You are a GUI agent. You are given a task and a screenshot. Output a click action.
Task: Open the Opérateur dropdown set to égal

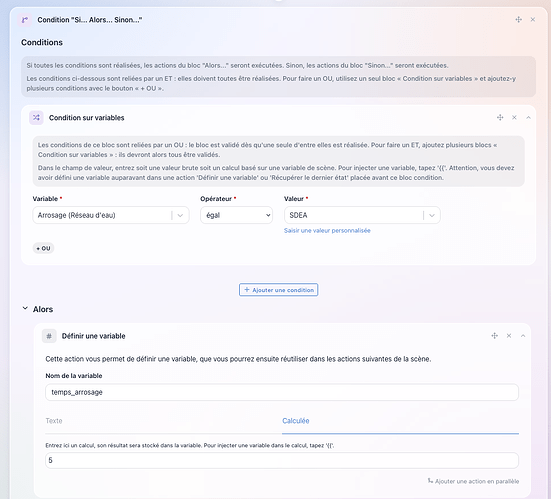click(x=236, y=215)
